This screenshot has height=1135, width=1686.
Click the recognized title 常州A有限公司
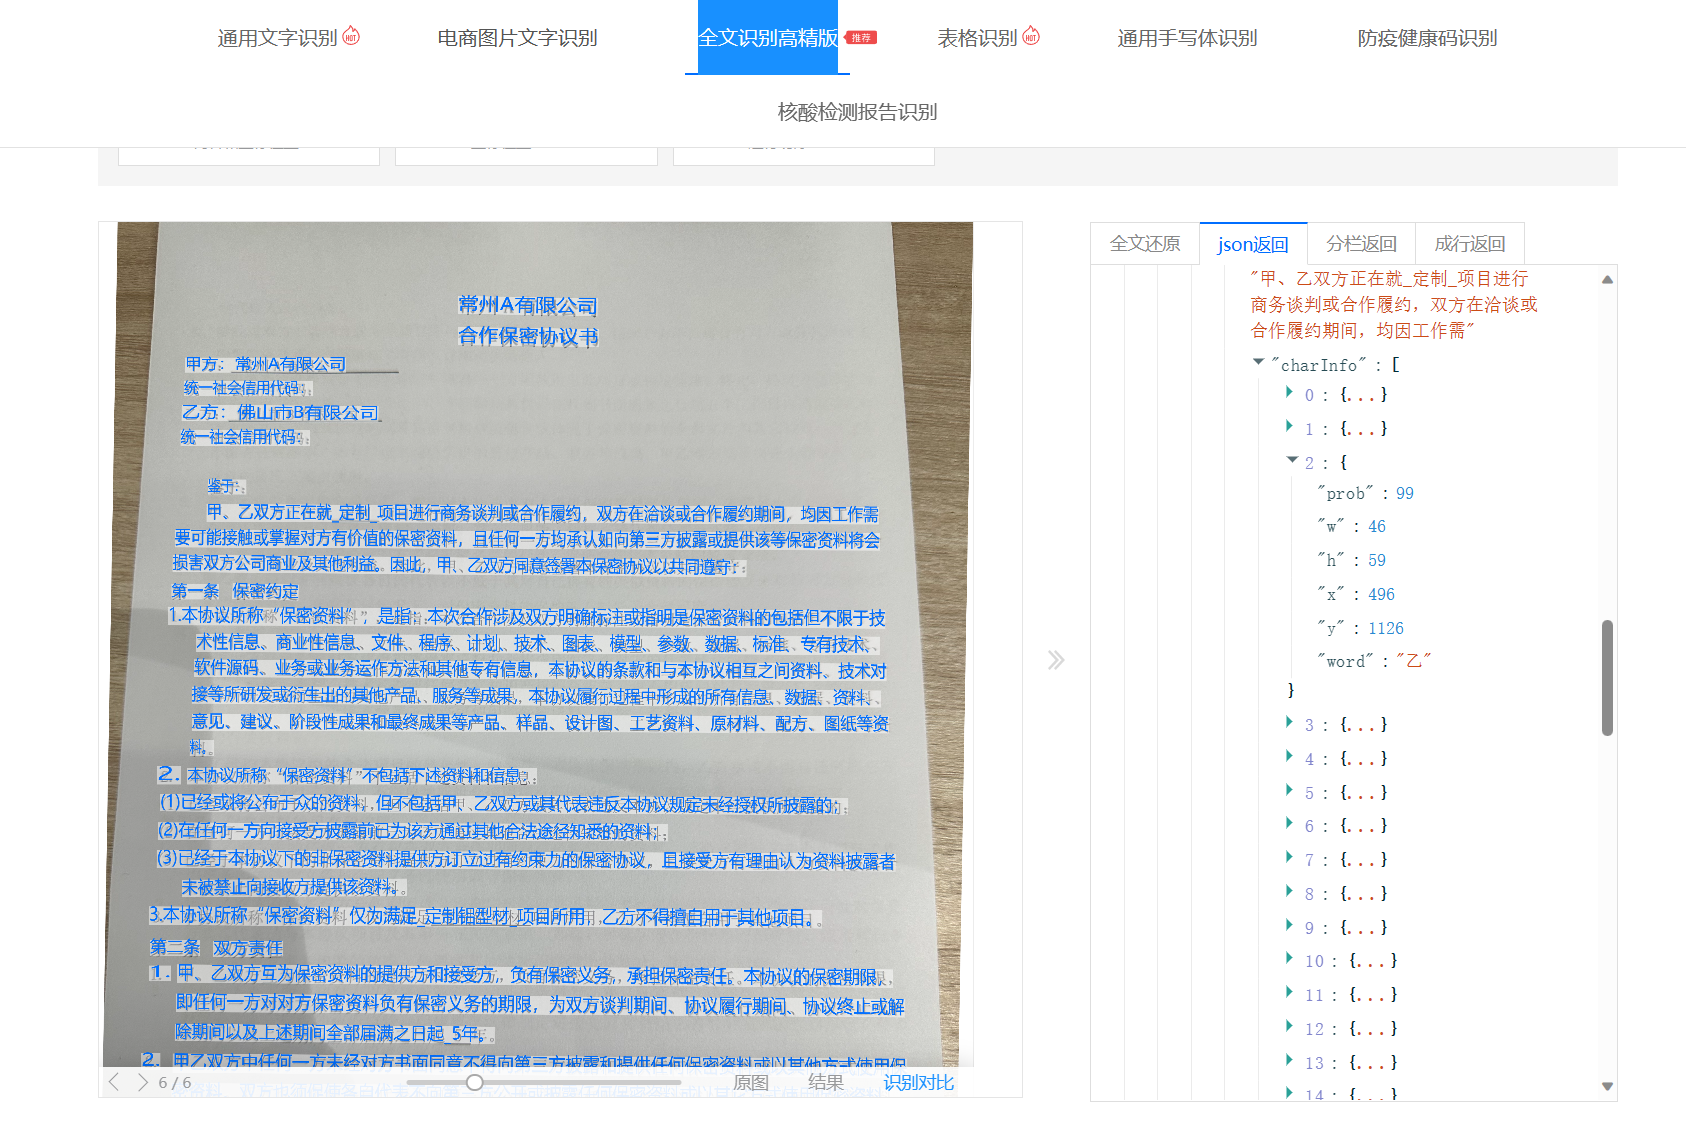[x=527, y=305]
